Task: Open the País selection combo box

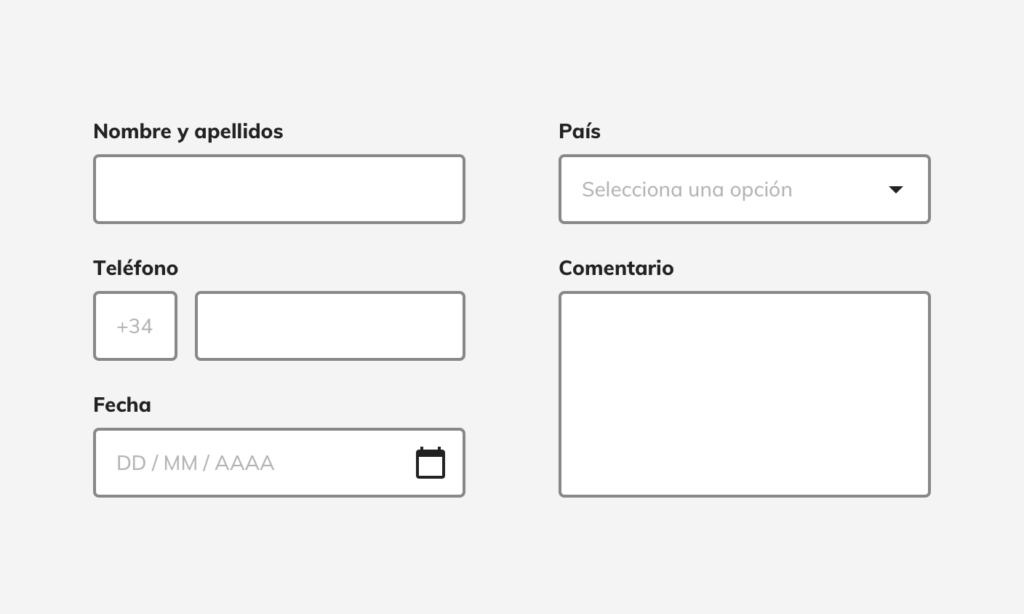Action: point(744,189)
